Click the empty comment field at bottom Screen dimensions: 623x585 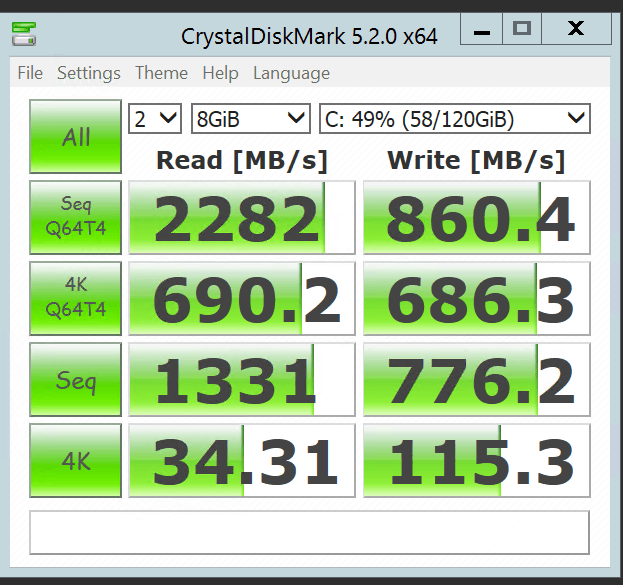(310, 533)
